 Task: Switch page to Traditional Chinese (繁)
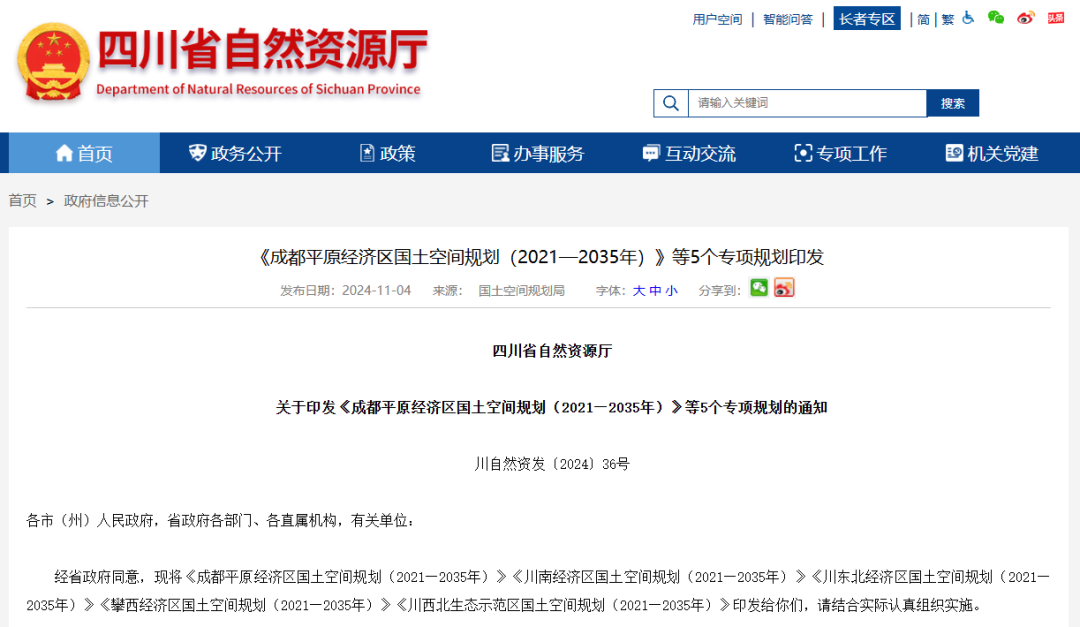(946, 18)
